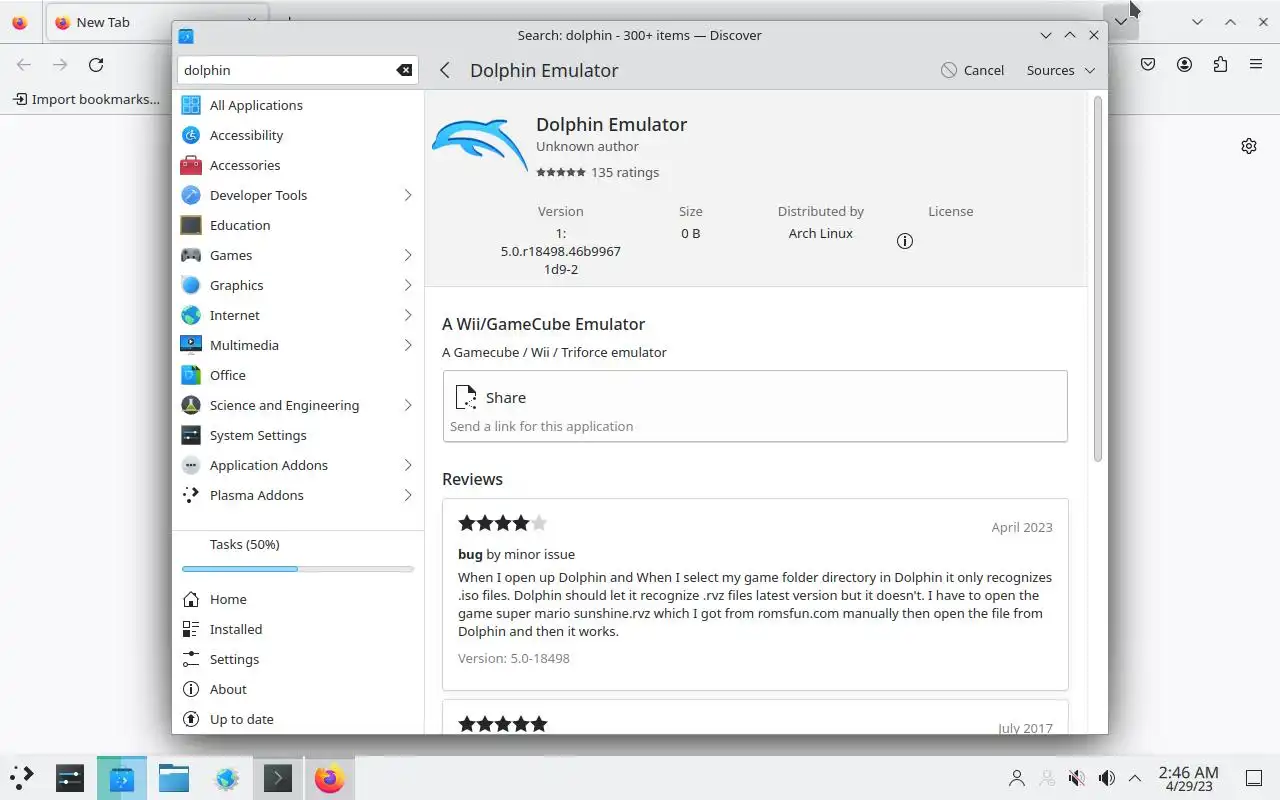Expand Graphics subcategories arrow
Image resolution: width=1280 pixels, height=800 pixels.
[408, 285]
